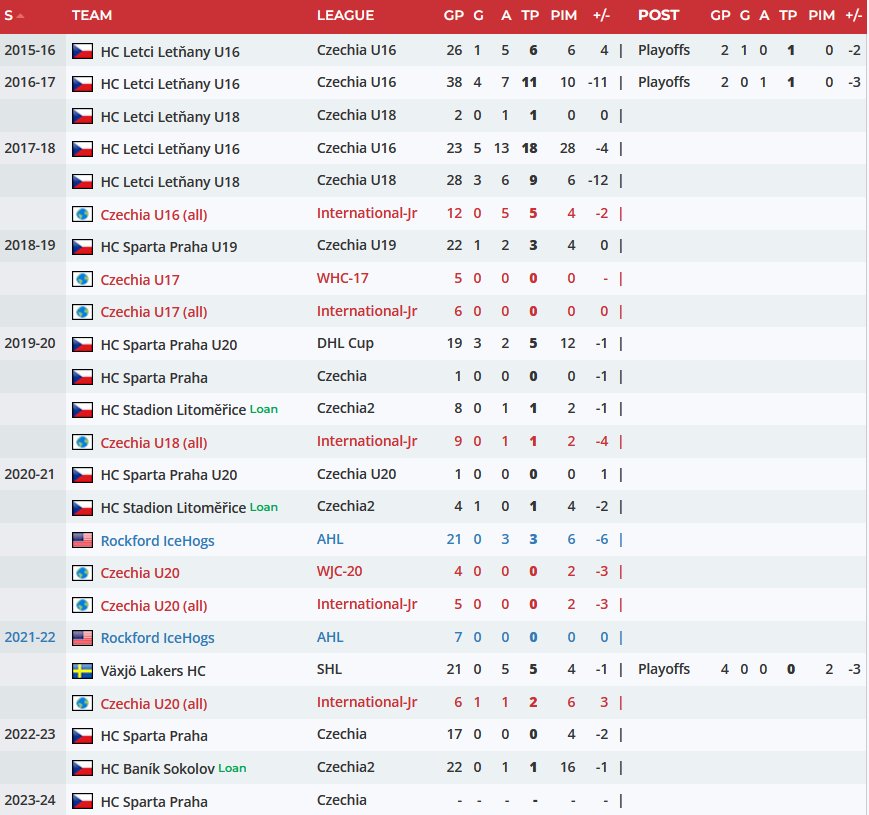Click the globe icon beside Czechia U17 (all)
This screenshot has height=815, width=869.
coord(83,312)
